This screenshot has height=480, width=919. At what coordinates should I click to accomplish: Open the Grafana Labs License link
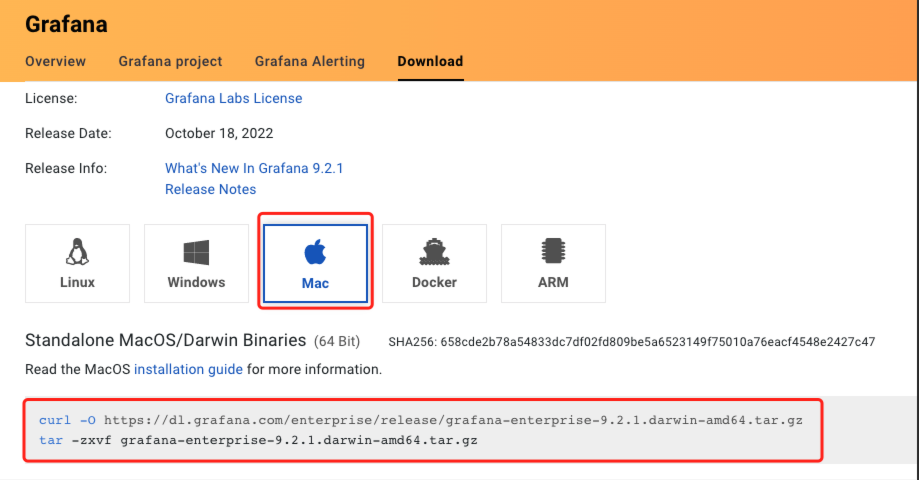[233, 98]
